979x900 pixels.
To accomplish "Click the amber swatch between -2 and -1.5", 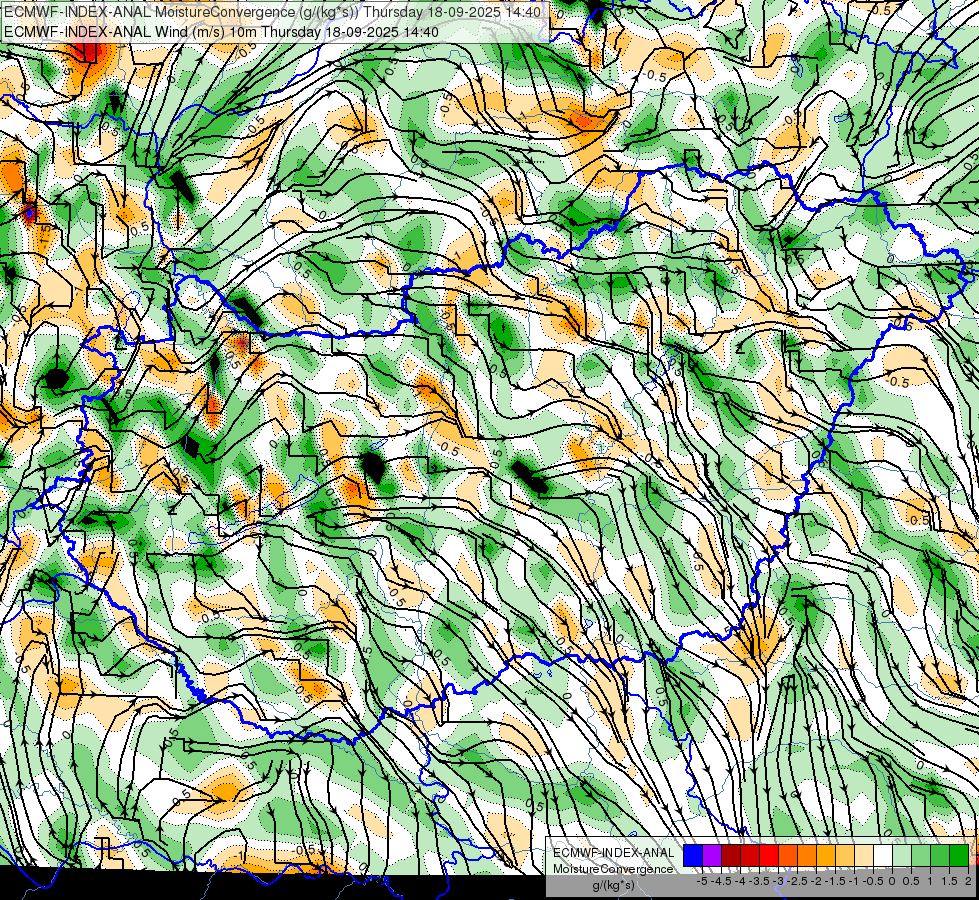I will (826, 855).
